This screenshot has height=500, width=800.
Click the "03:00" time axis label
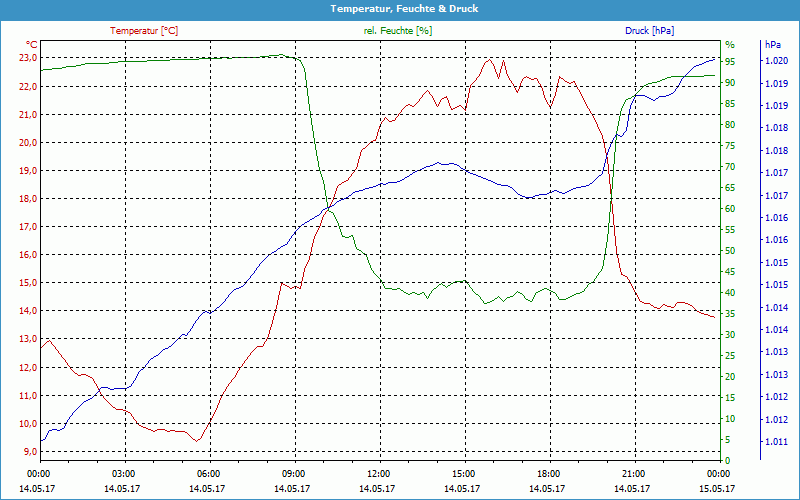coord(122,474)
